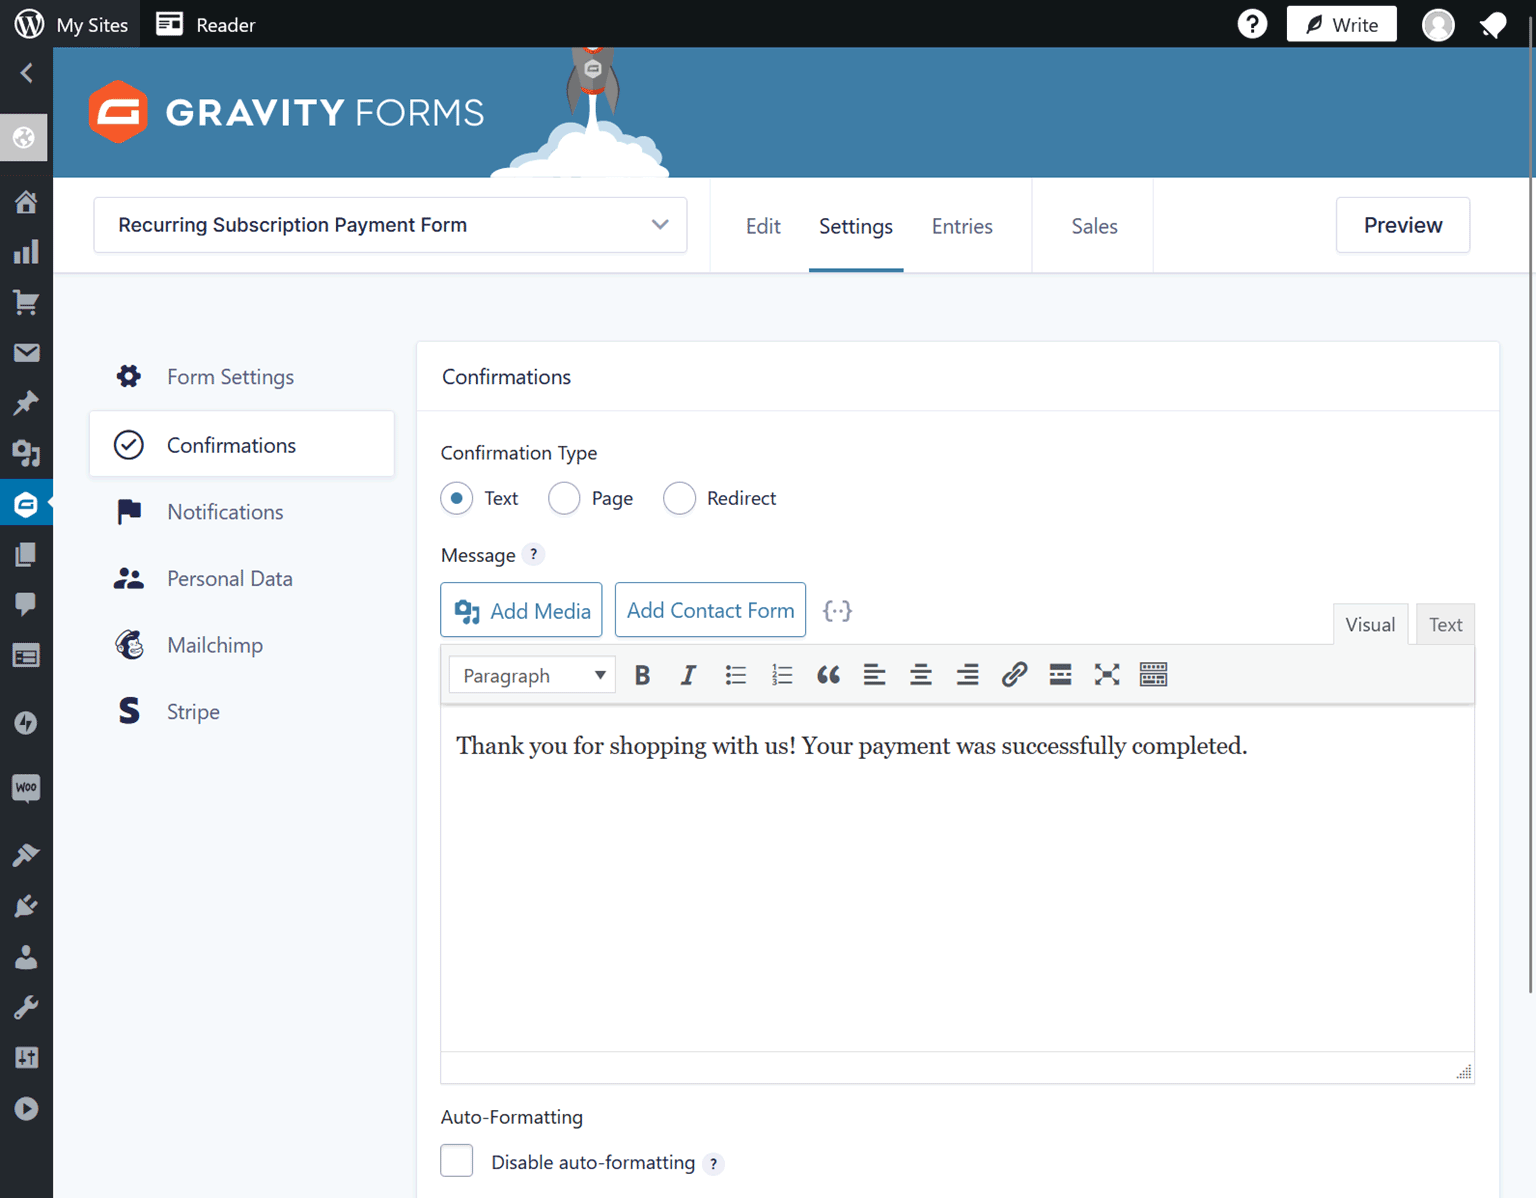
Task: Select Redirect confirmation type
Action: (x=679, y=498)
